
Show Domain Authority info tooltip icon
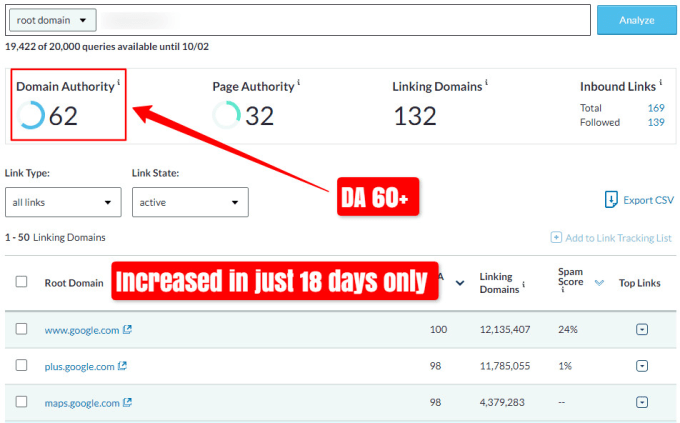(x=118, y=82)
